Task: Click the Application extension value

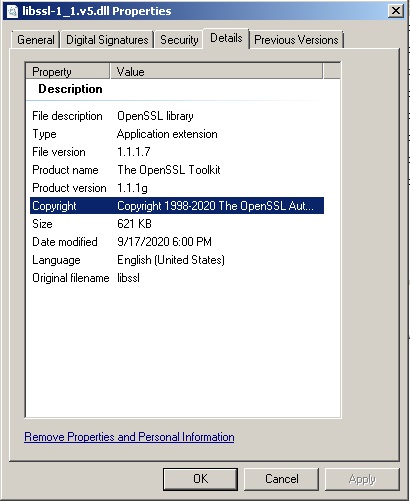Action: 167,134
